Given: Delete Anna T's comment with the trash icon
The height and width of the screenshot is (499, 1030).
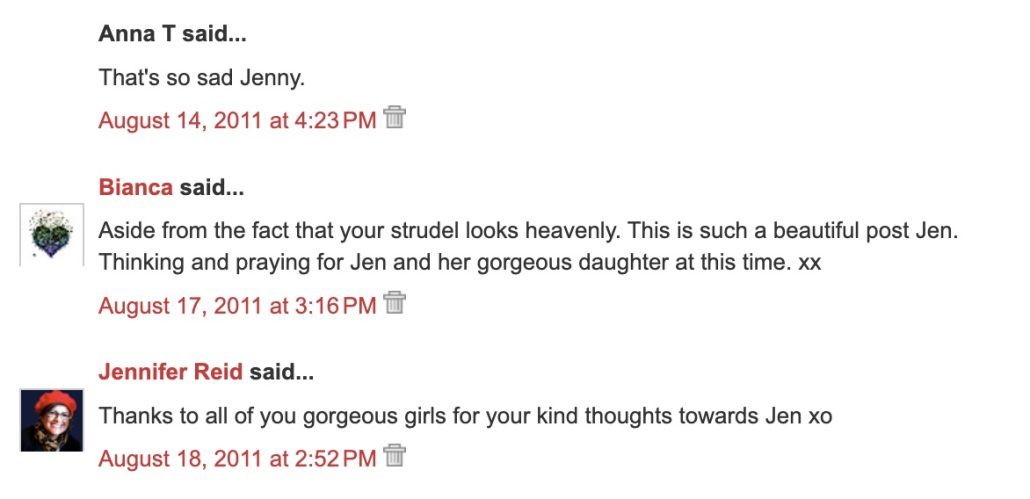Looking at the screenshot, I should [395, 118].
